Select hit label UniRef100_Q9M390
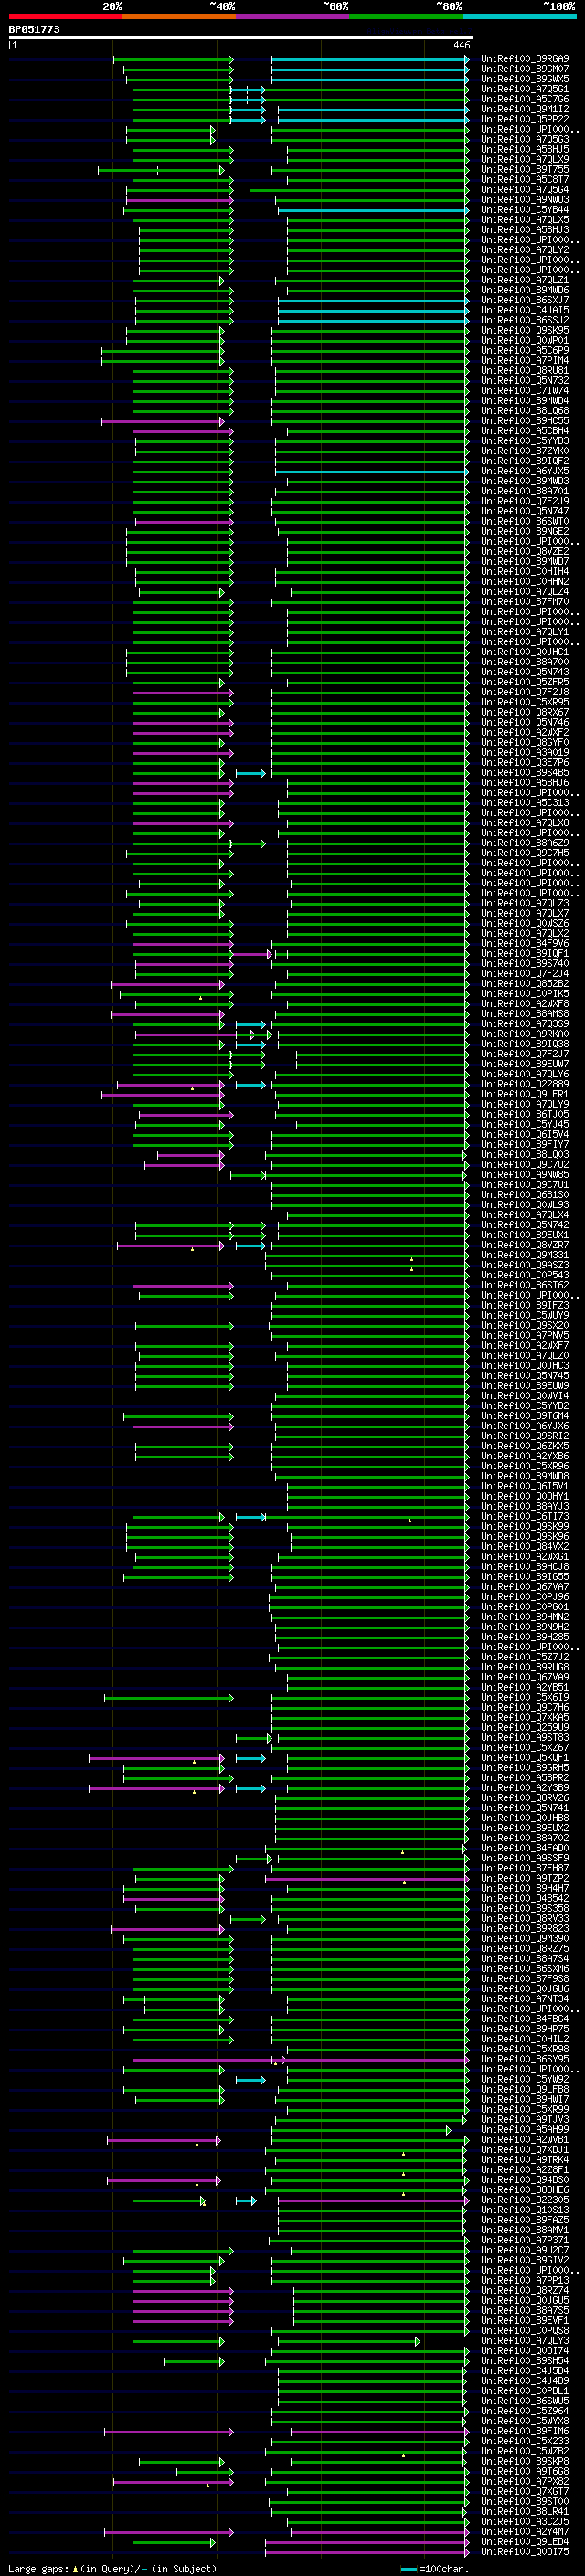 (525, 1937)
